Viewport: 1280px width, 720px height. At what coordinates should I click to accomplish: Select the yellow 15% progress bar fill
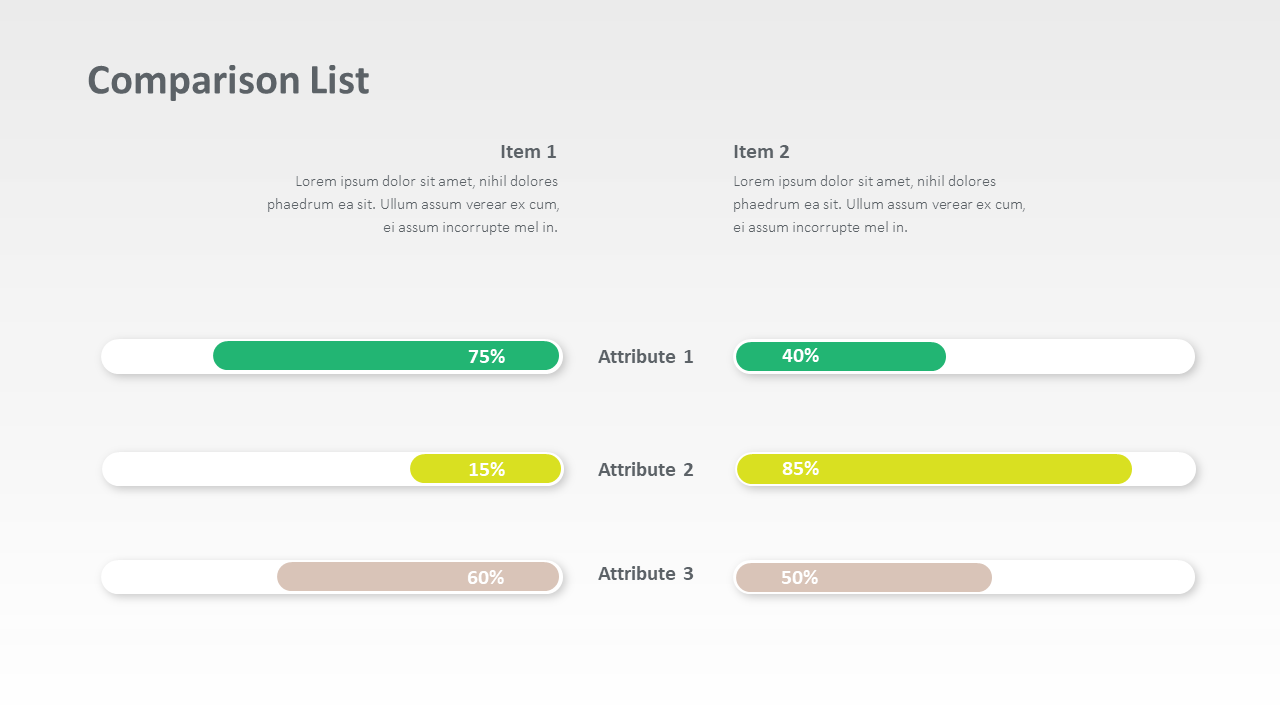[485, 469]
